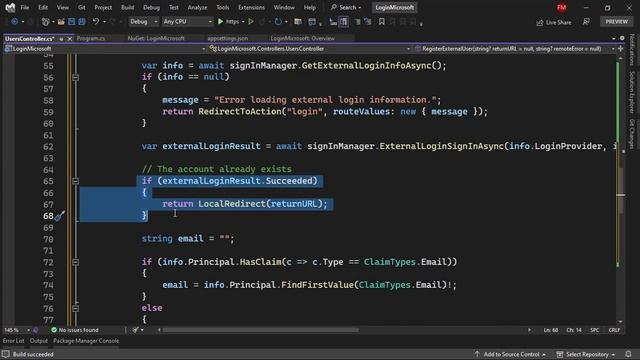Open the Any CPU platform dropdown
Viewport: 640px width, 360px height.
coord(187,22)
